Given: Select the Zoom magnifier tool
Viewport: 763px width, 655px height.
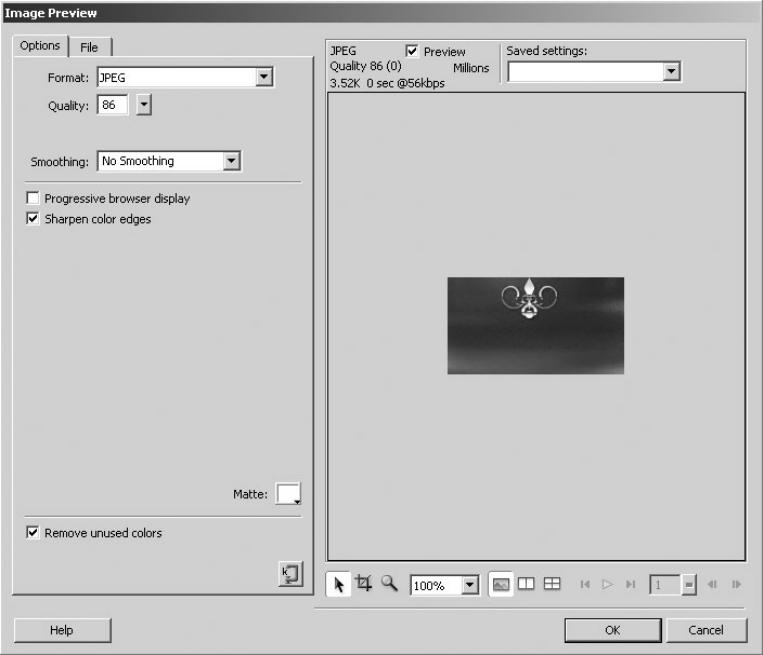Looking at the screenshot, I should coord(389,583).
